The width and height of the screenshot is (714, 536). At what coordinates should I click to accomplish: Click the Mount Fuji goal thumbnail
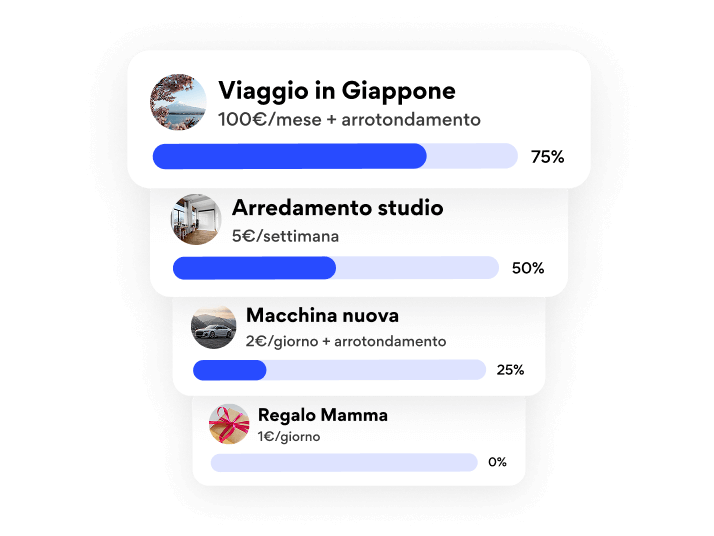[179, 101]
